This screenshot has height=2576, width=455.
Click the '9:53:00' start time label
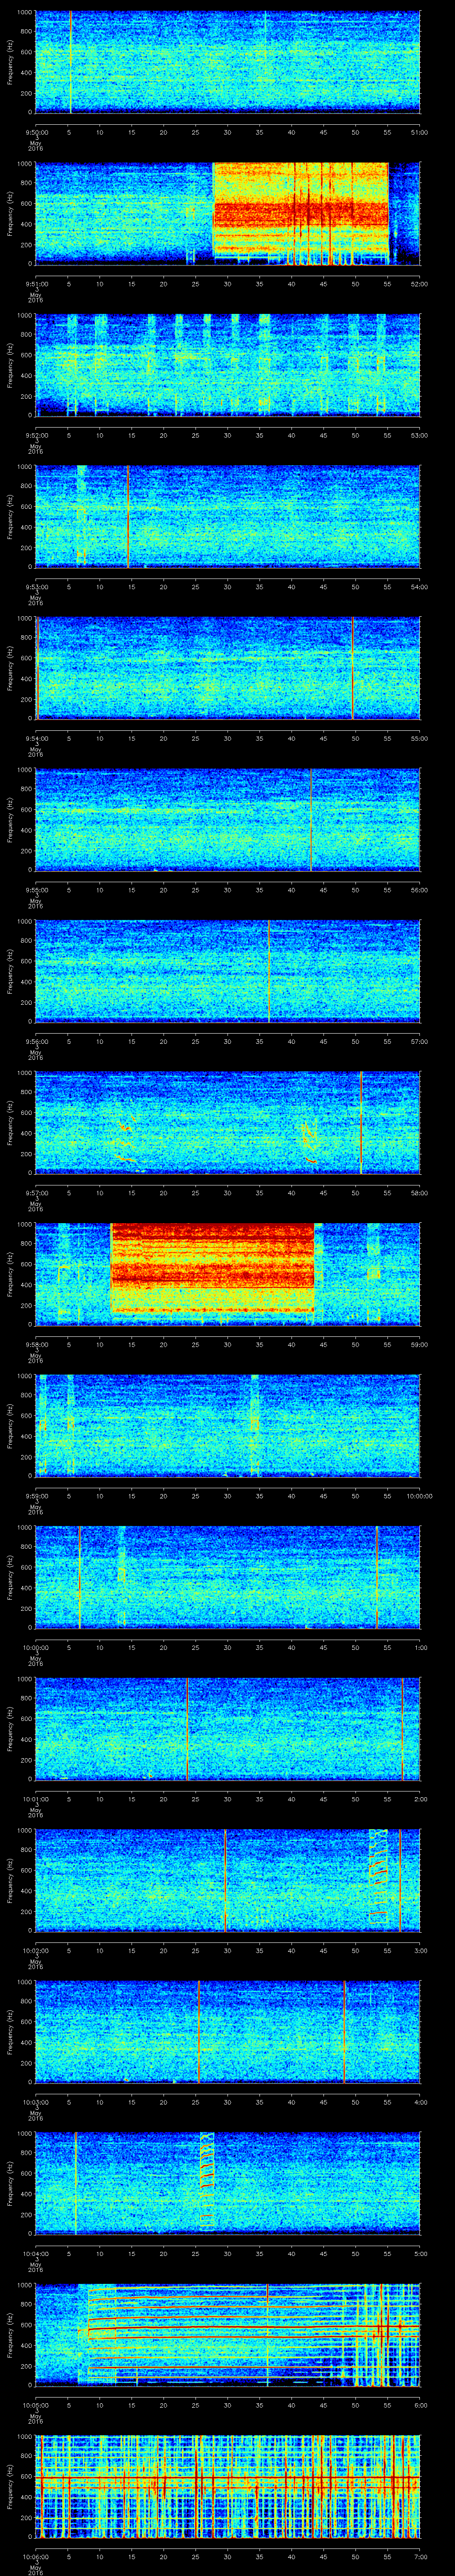click(36, 586)
